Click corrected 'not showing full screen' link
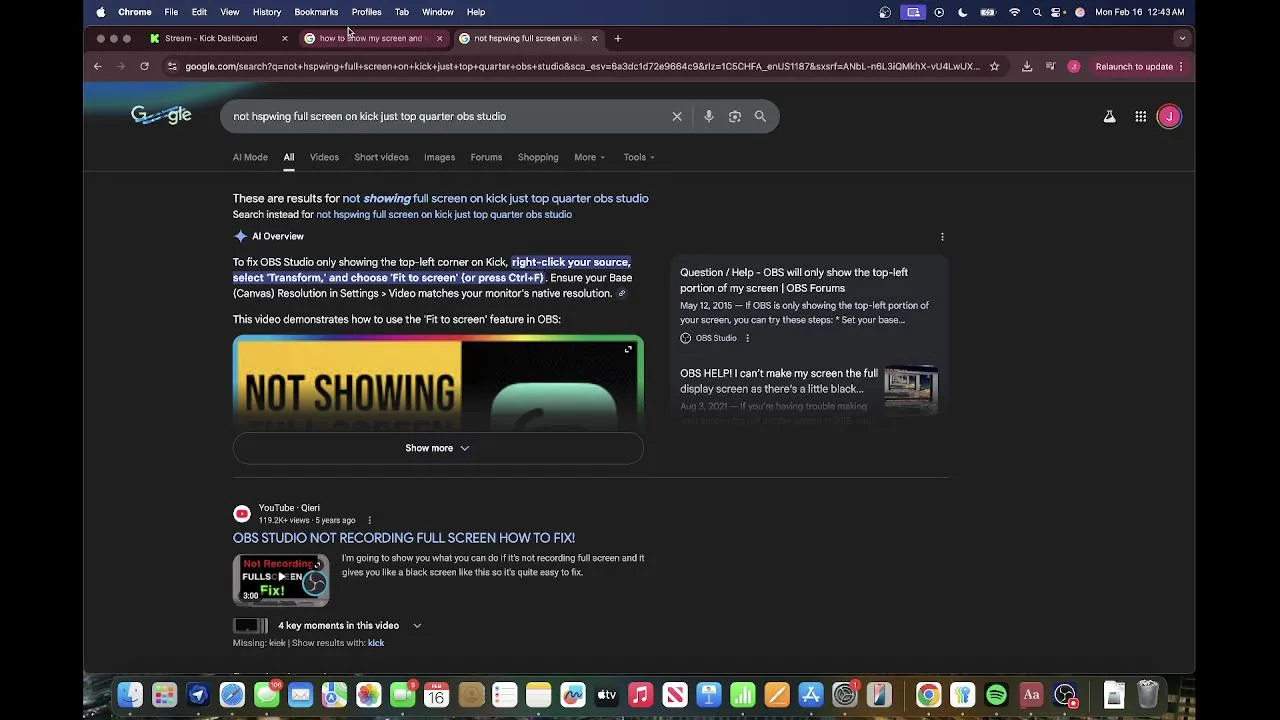 (x=495, y=198)
